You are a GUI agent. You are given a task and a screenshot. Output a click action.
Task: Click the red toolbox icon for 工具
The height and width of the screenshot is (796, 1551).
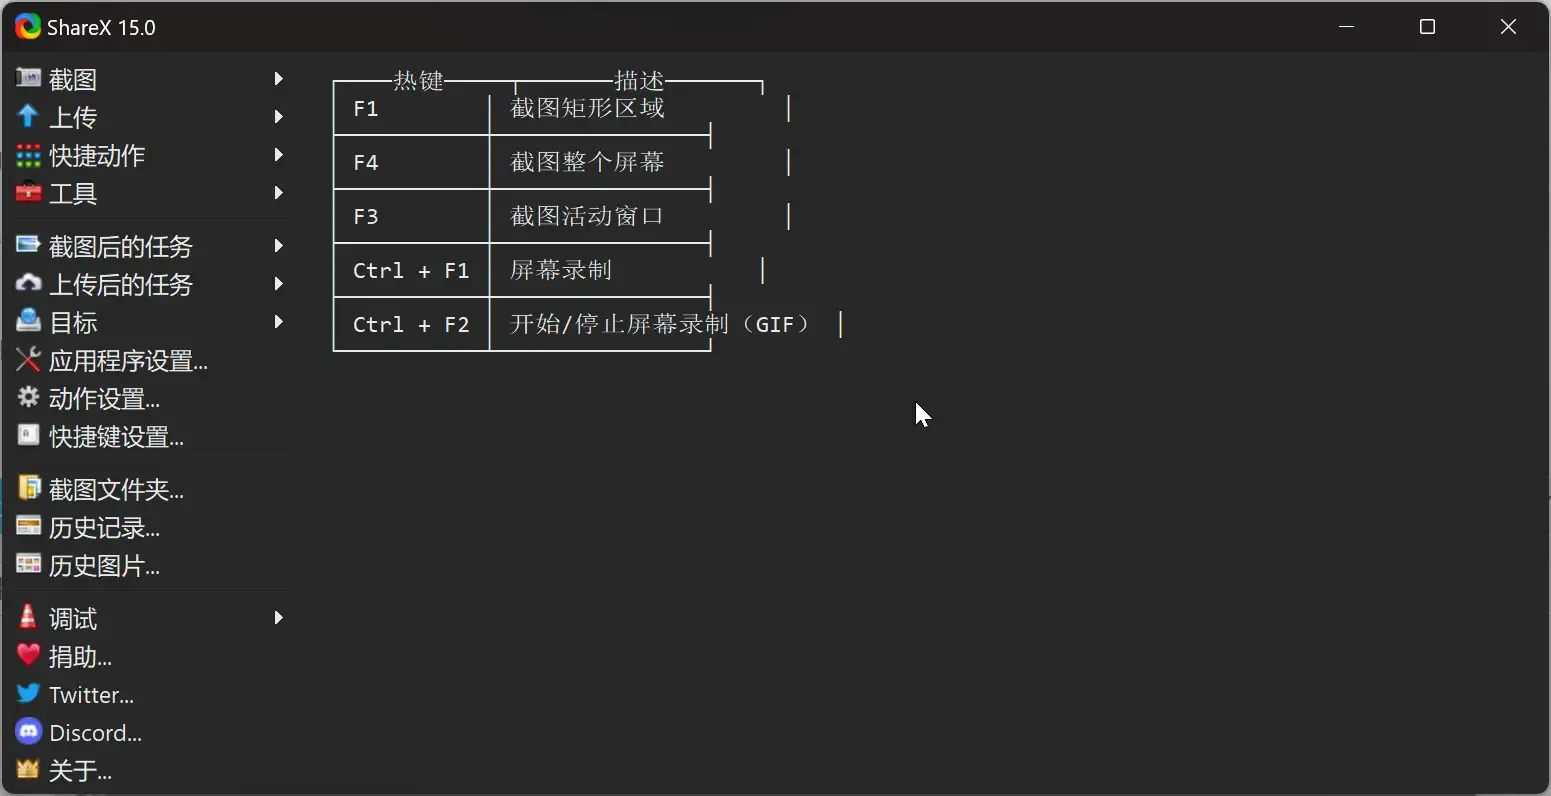pos(28,192)
